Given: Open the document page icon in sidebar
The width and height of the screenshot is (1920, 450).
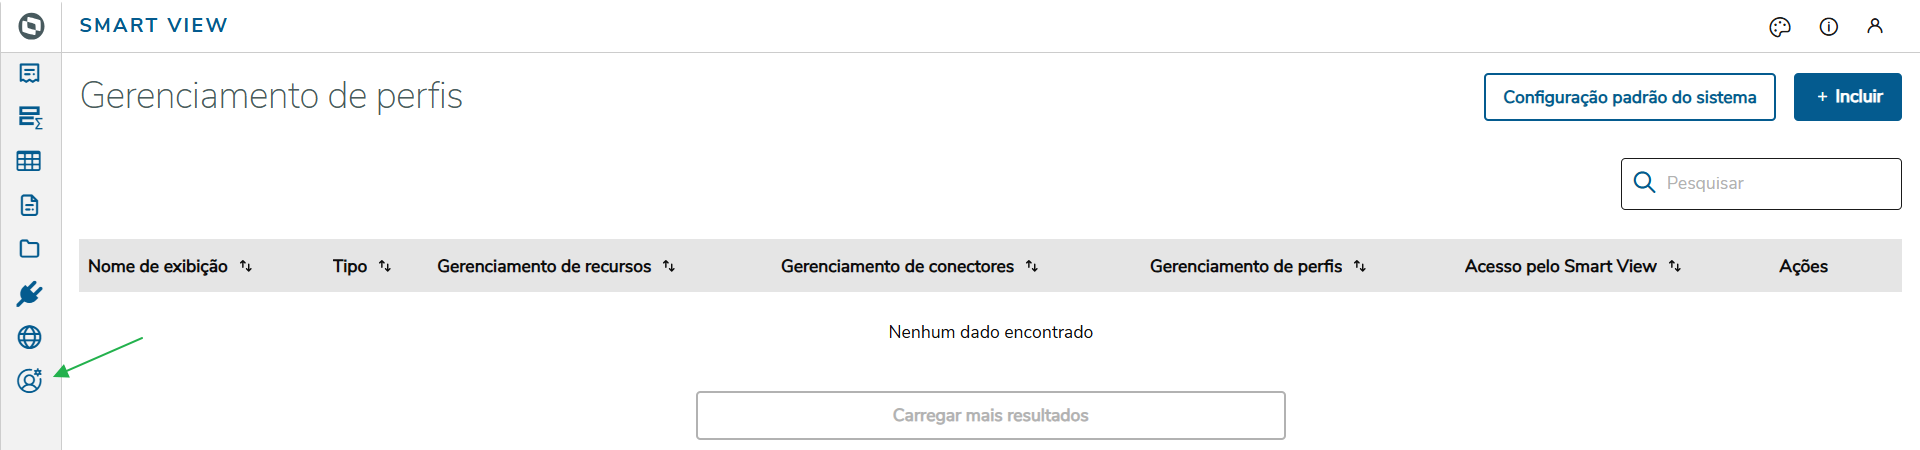Looking at the screenshot, I should click(30, 205).
